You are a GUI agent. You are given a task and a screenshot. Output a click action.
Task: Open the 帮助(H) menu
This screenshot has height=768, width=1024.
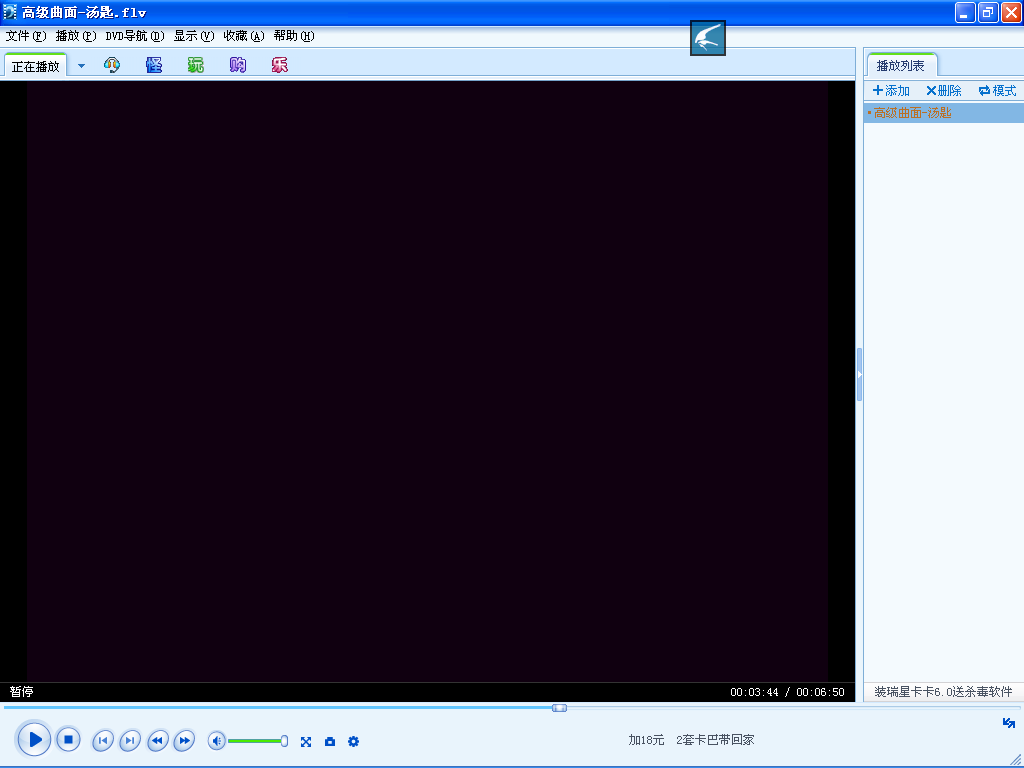coord(294,36)
